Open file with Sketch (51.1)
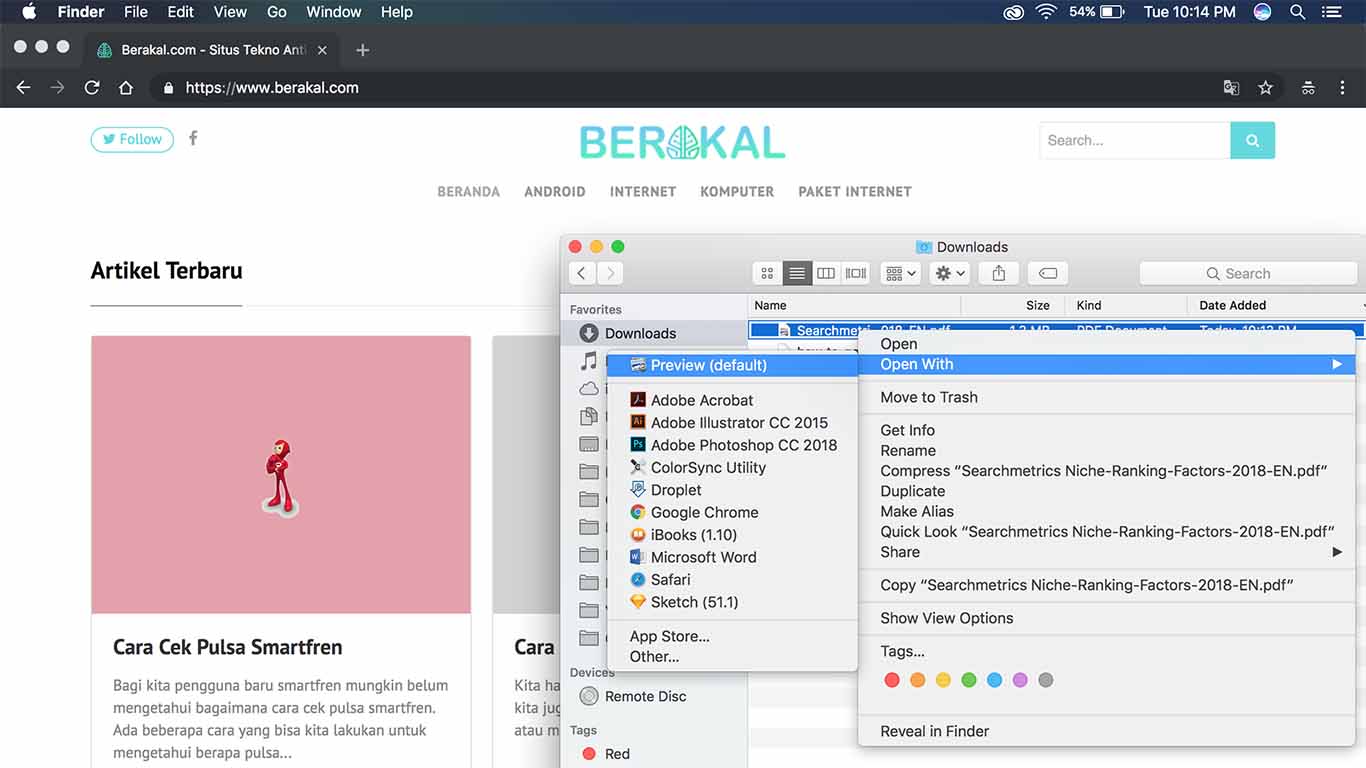The image size is (1366, 768). (684, 602)
